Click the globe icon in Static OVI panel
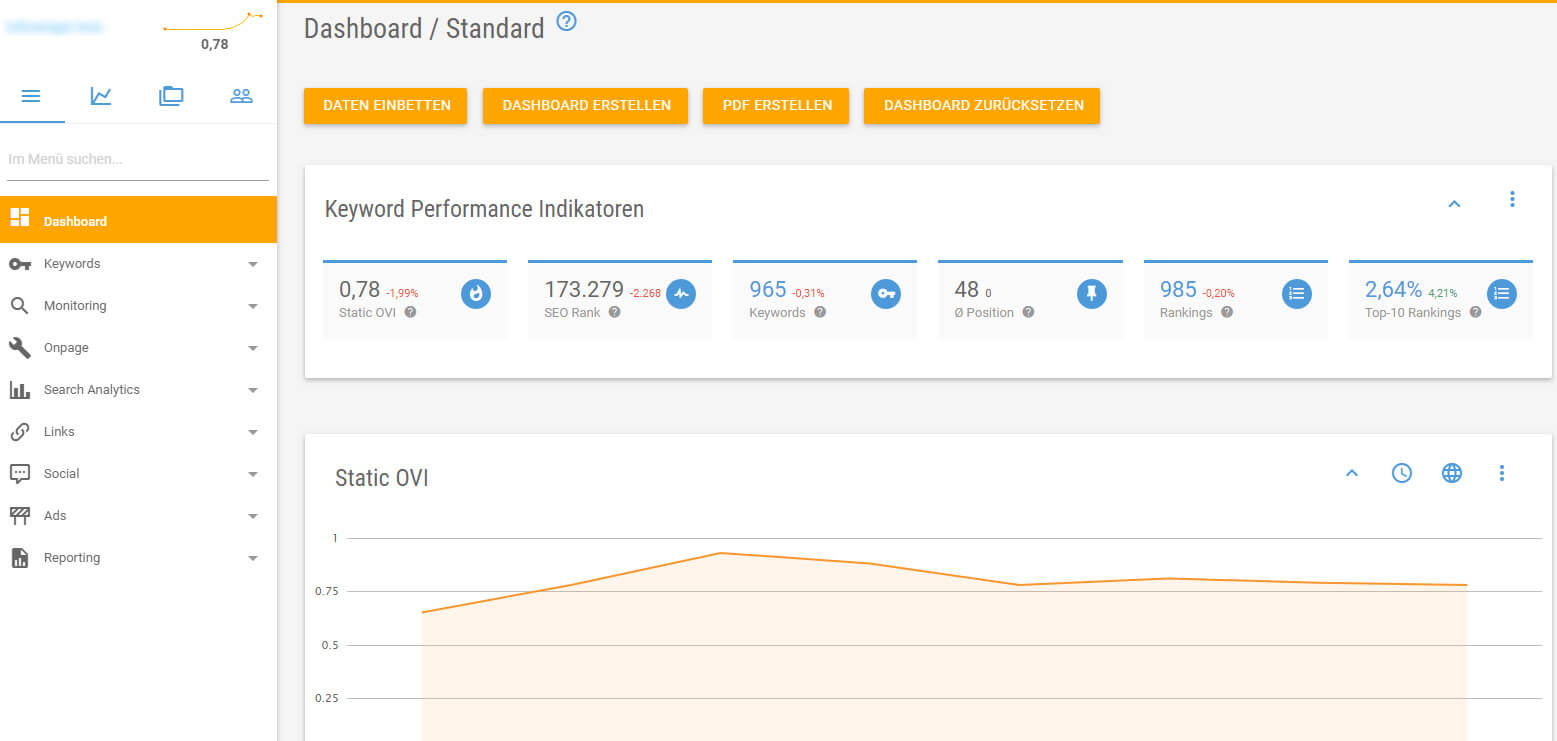1557x741 pixels. [1452, 473]
